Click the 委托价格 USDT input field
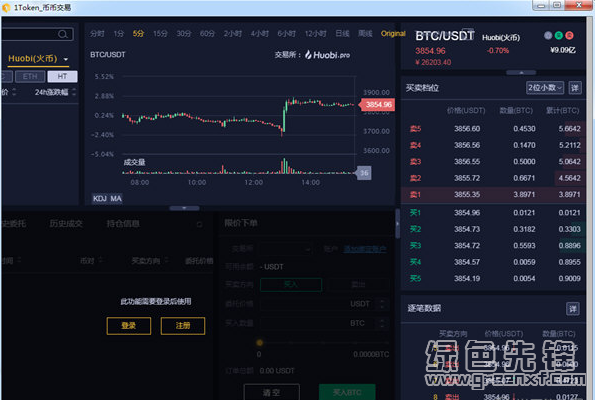Viewport: 595px width, 400px height. [x=324, y=304]
